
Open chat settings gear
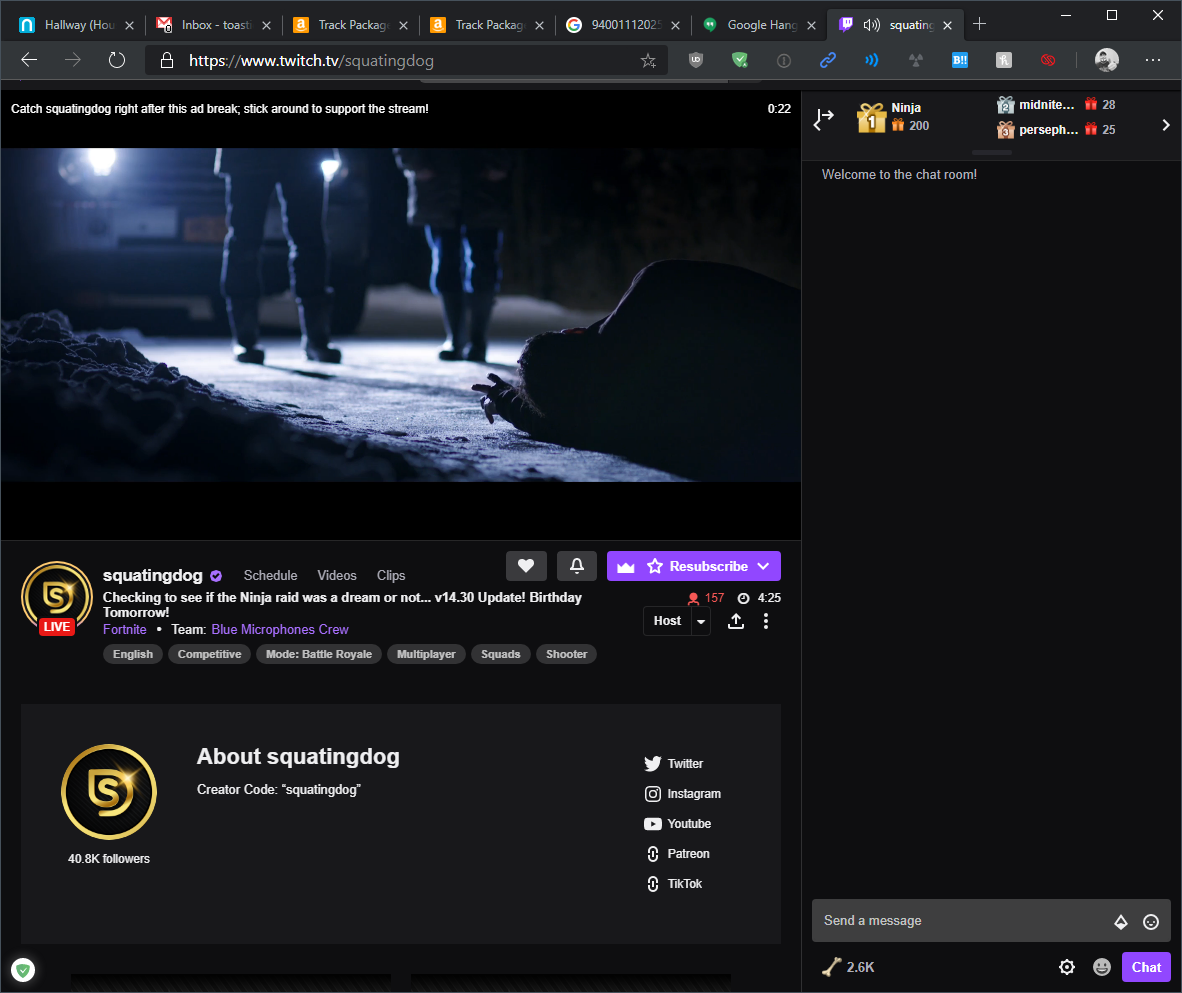[x=1067, y=967]
